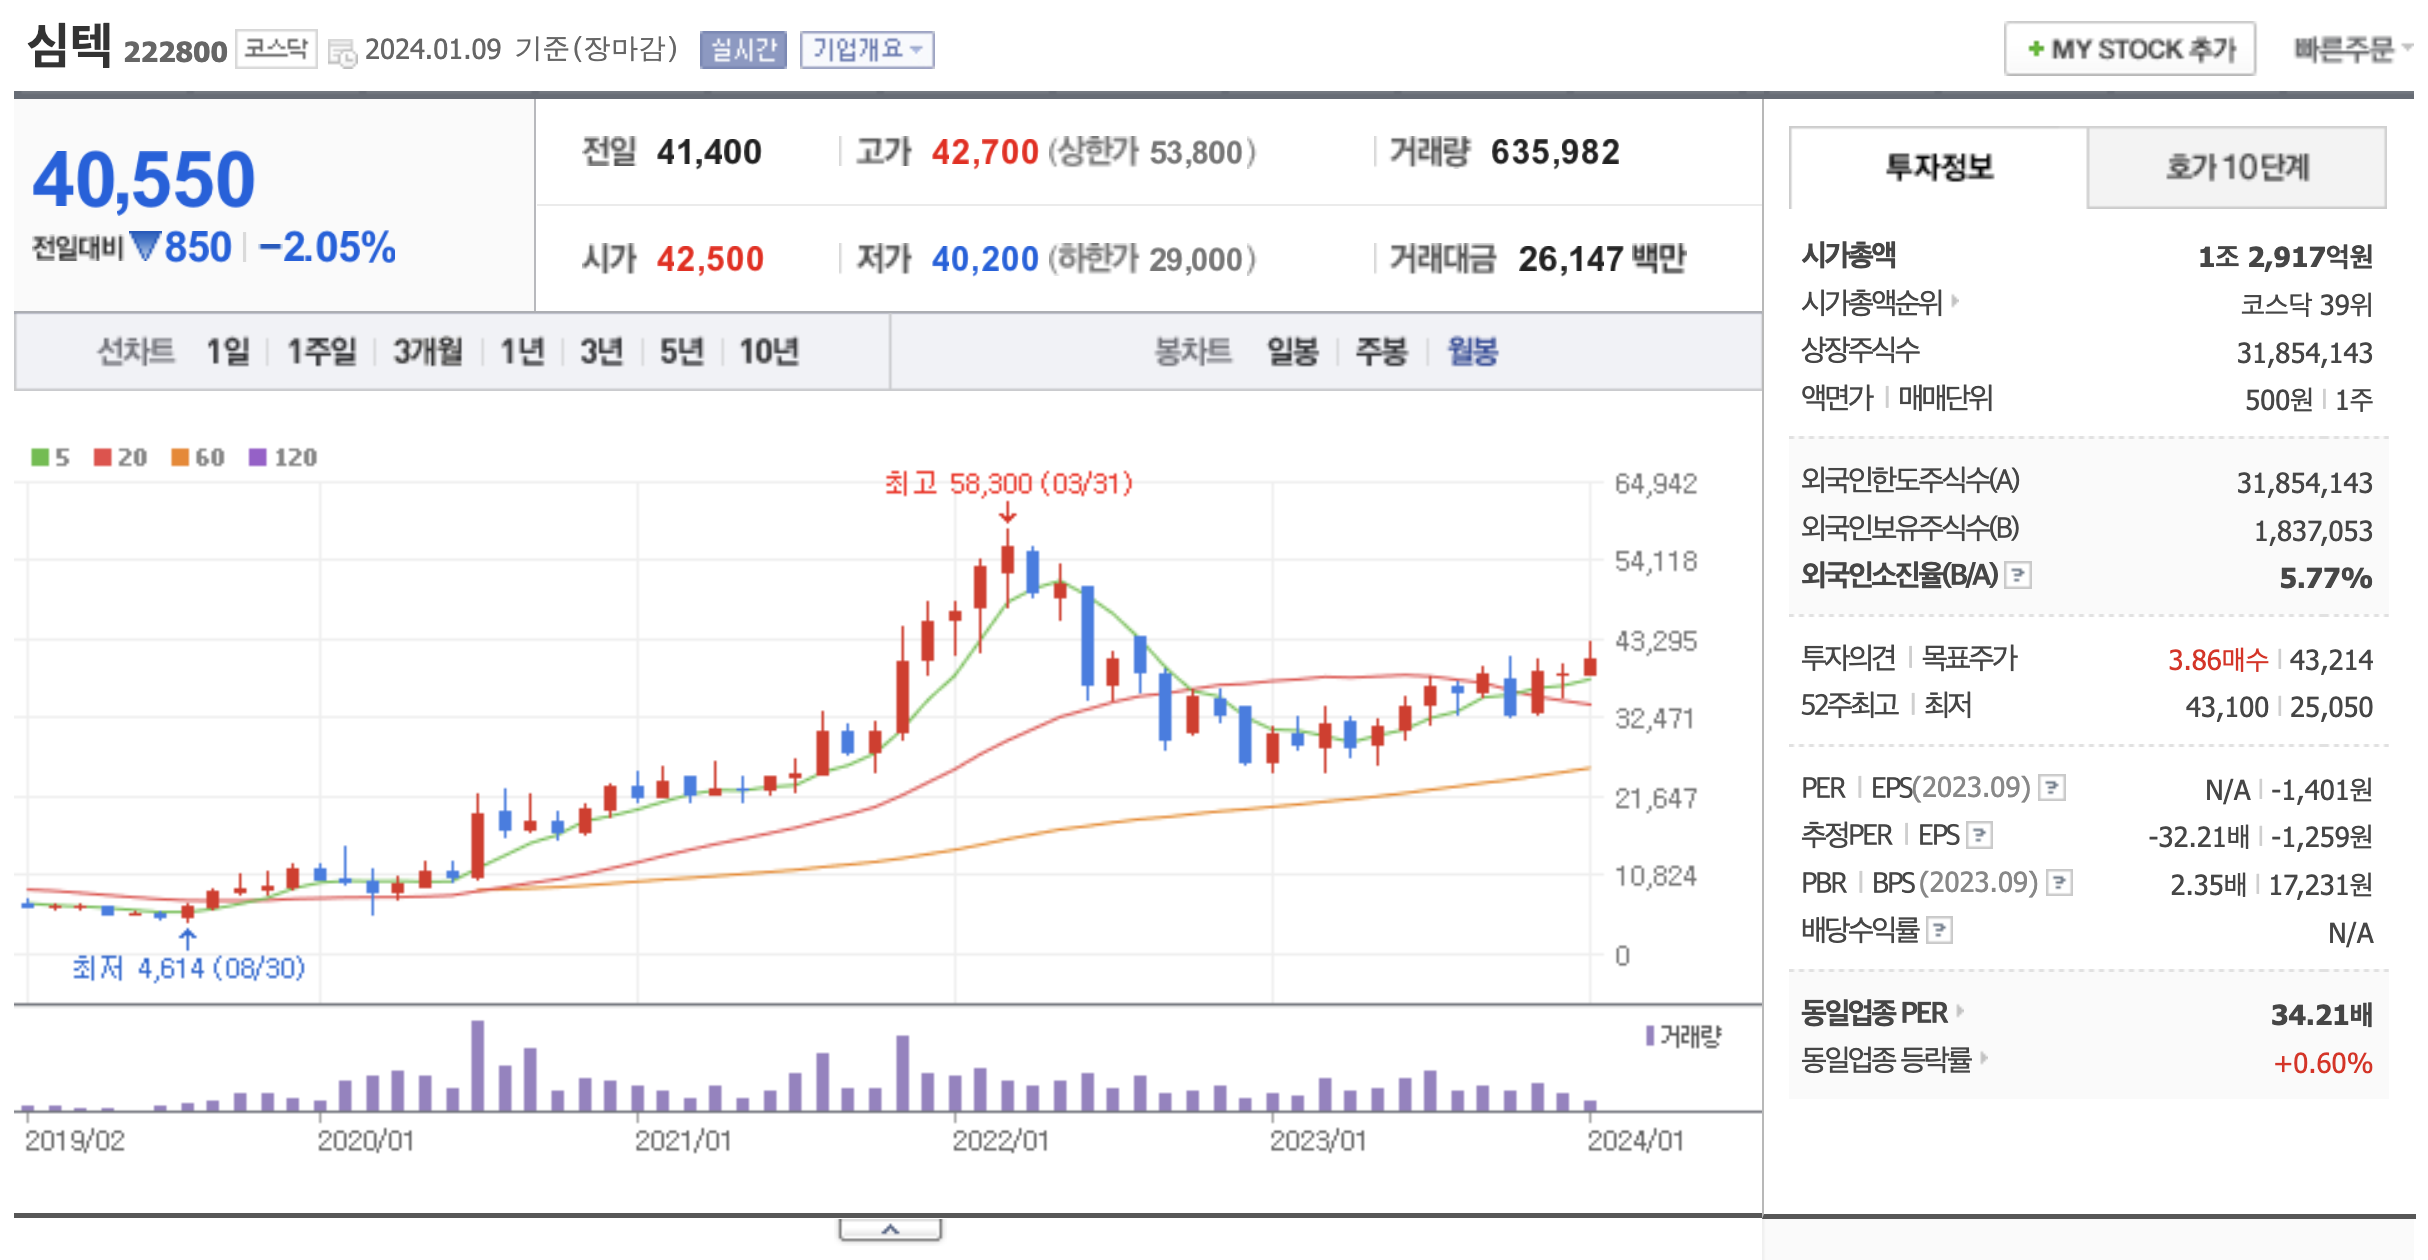Click the help icon next to 외국인소진율(B/A)
2428x1260 pixels.
click(x=2018, y=575)
